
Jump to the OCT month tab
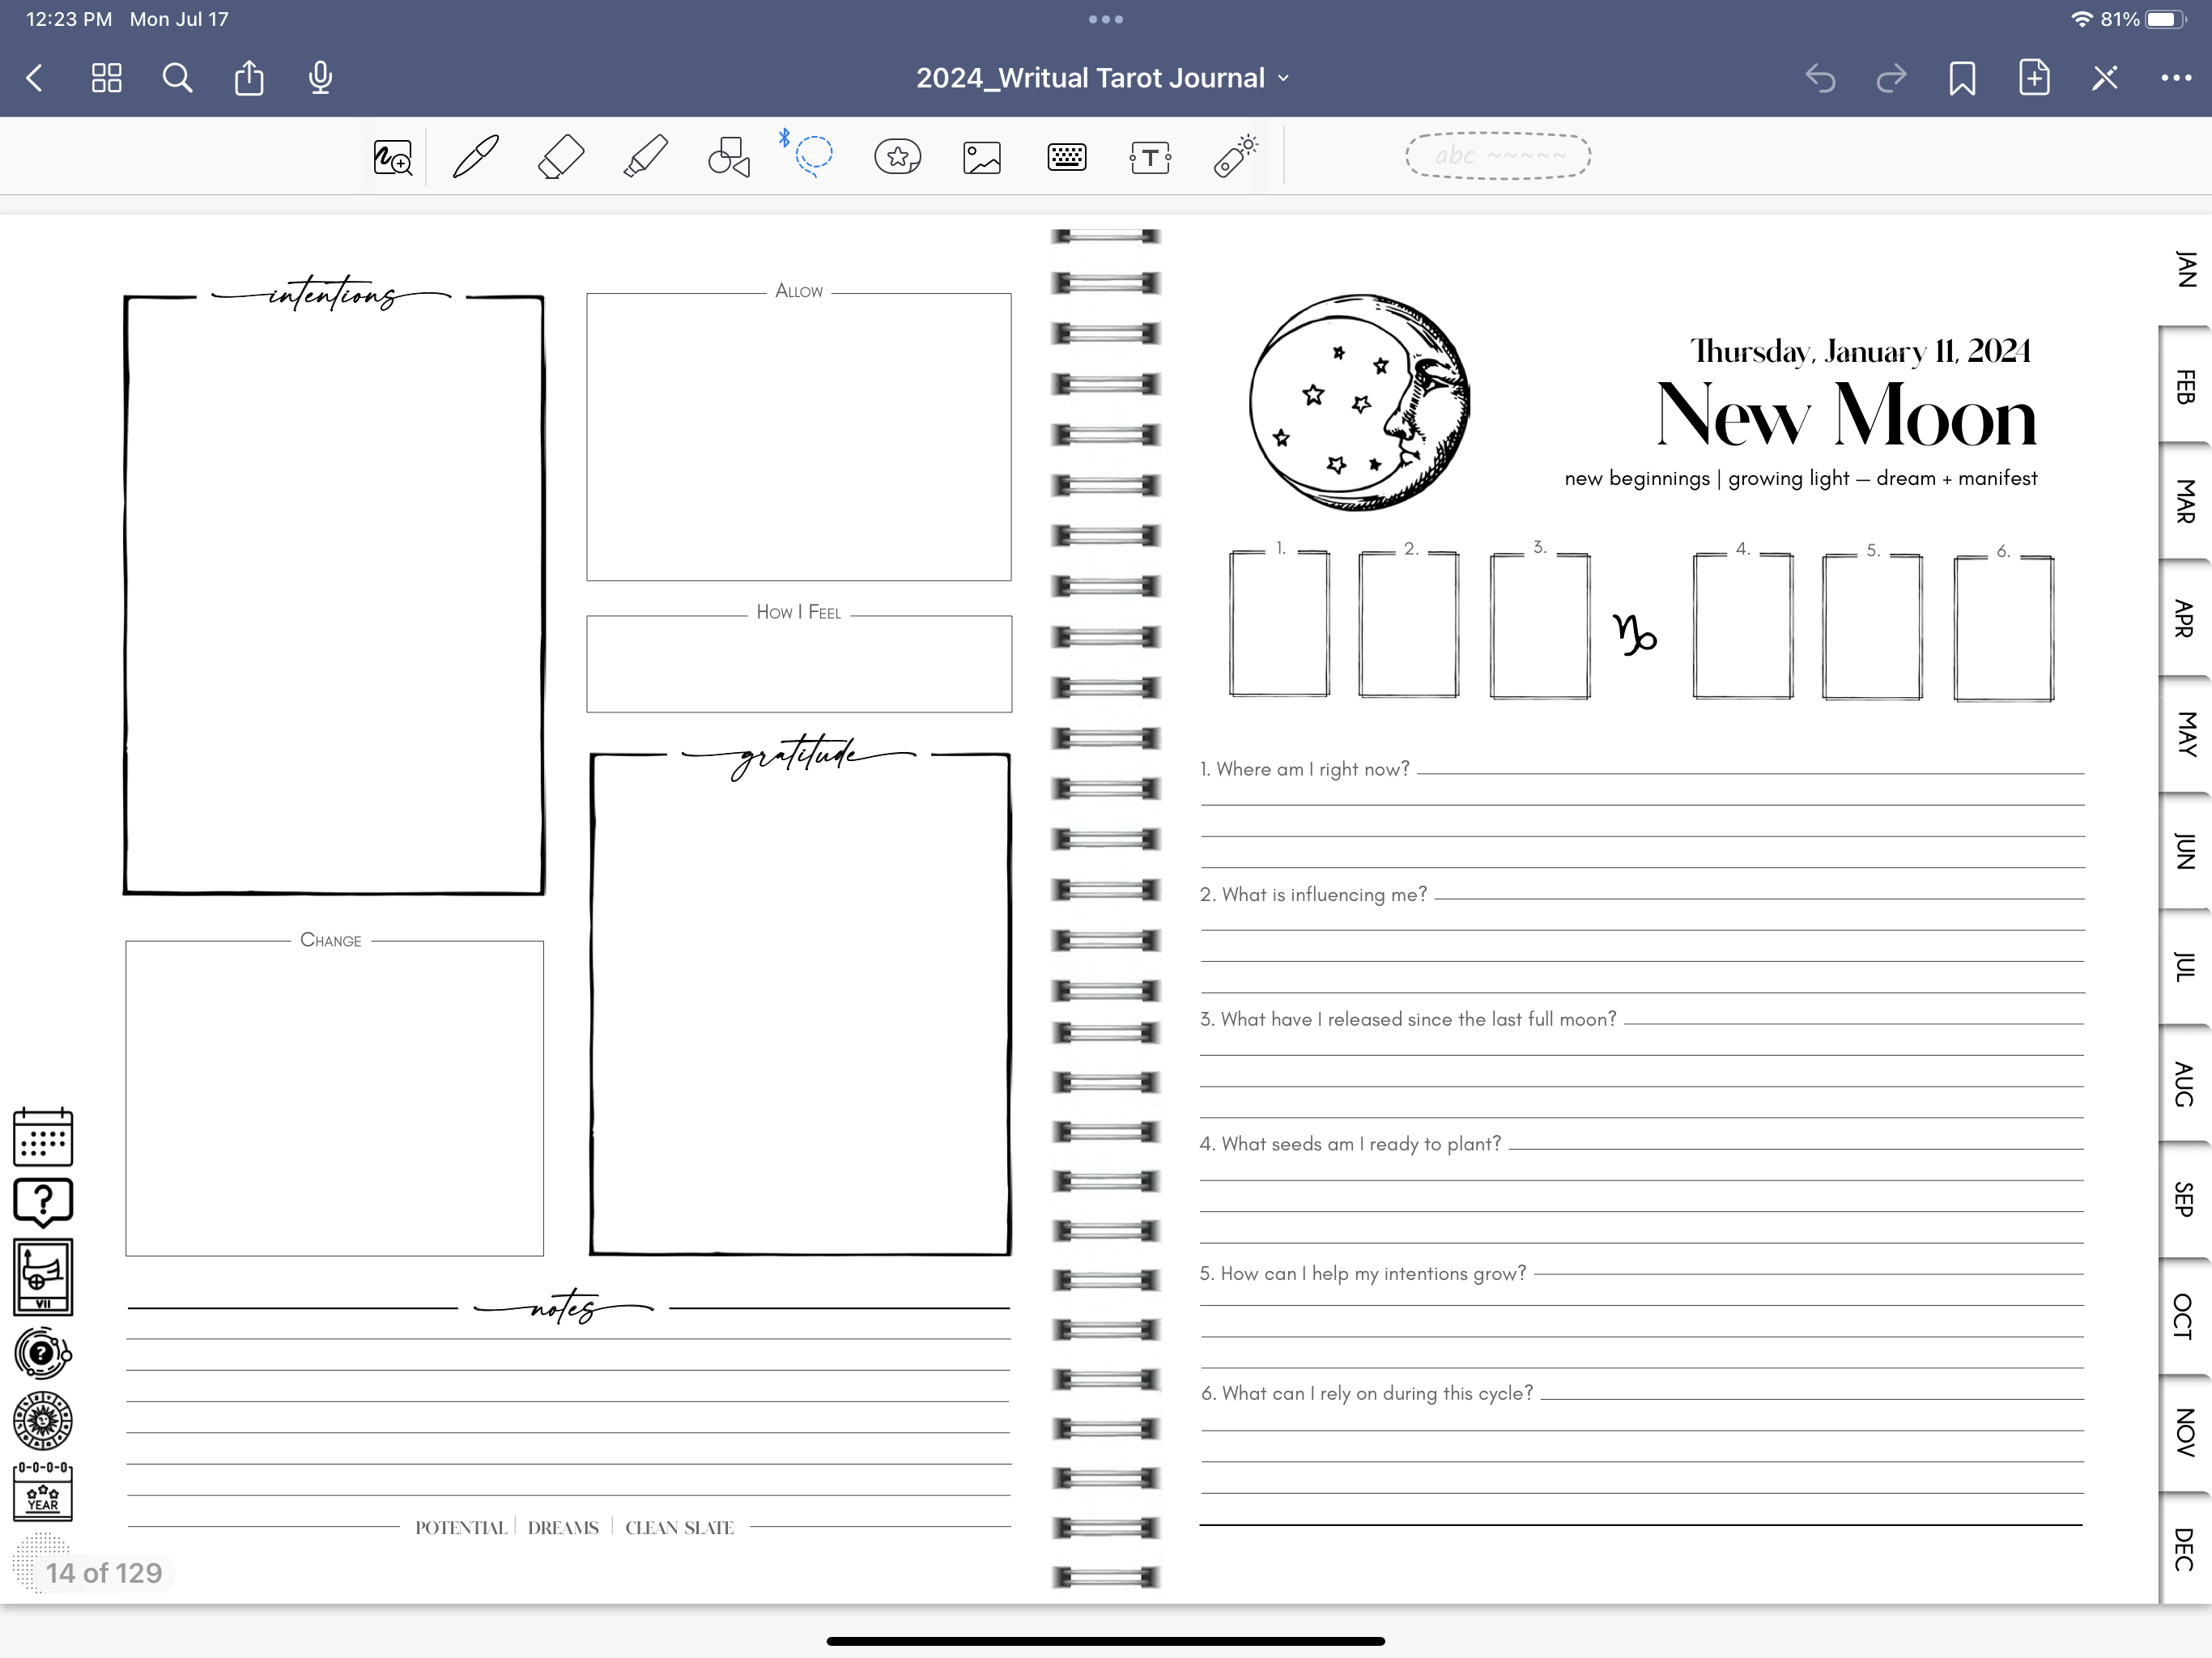tap(2185, 1316)
